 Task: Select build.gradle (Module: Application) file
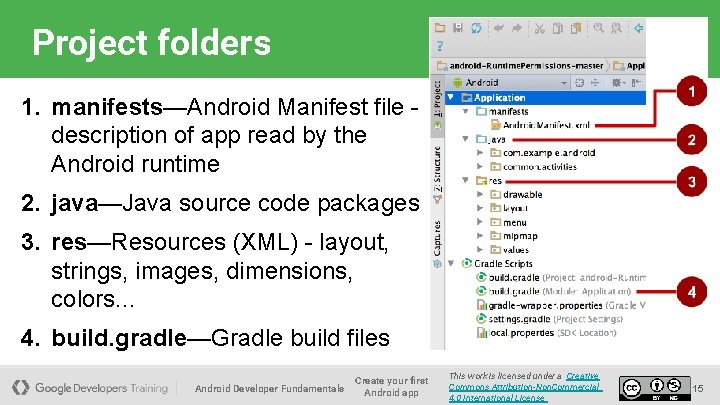tap(554, 291)
